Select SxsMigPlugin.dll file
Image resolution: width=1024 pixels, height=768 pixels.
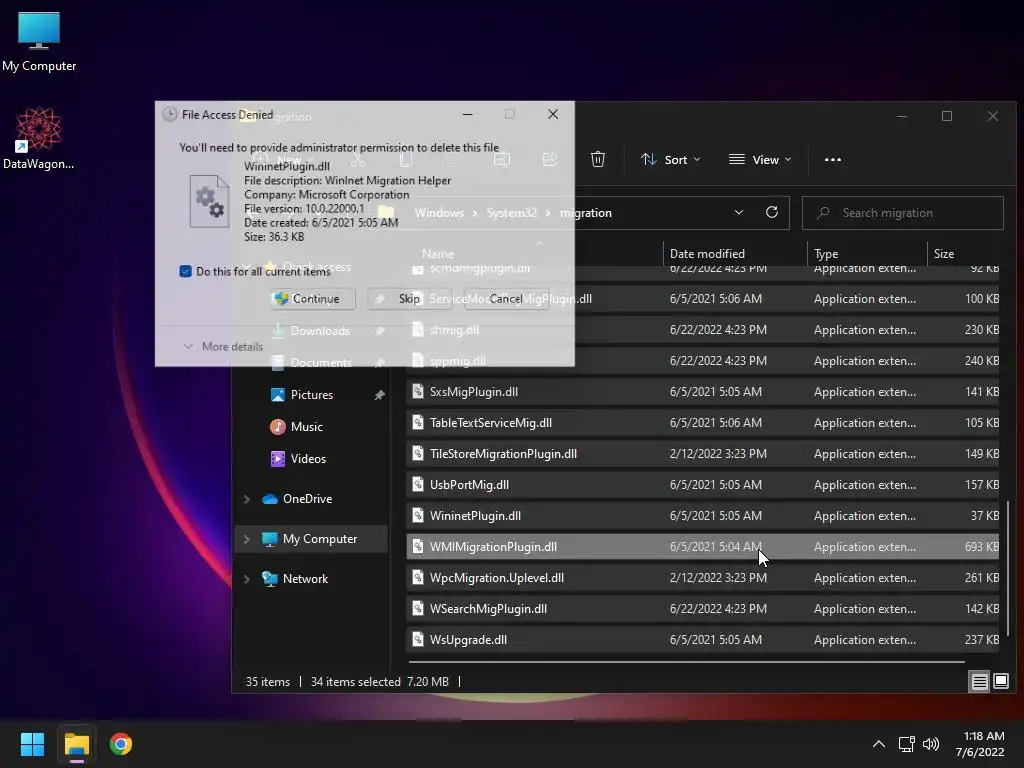(703, 392)
